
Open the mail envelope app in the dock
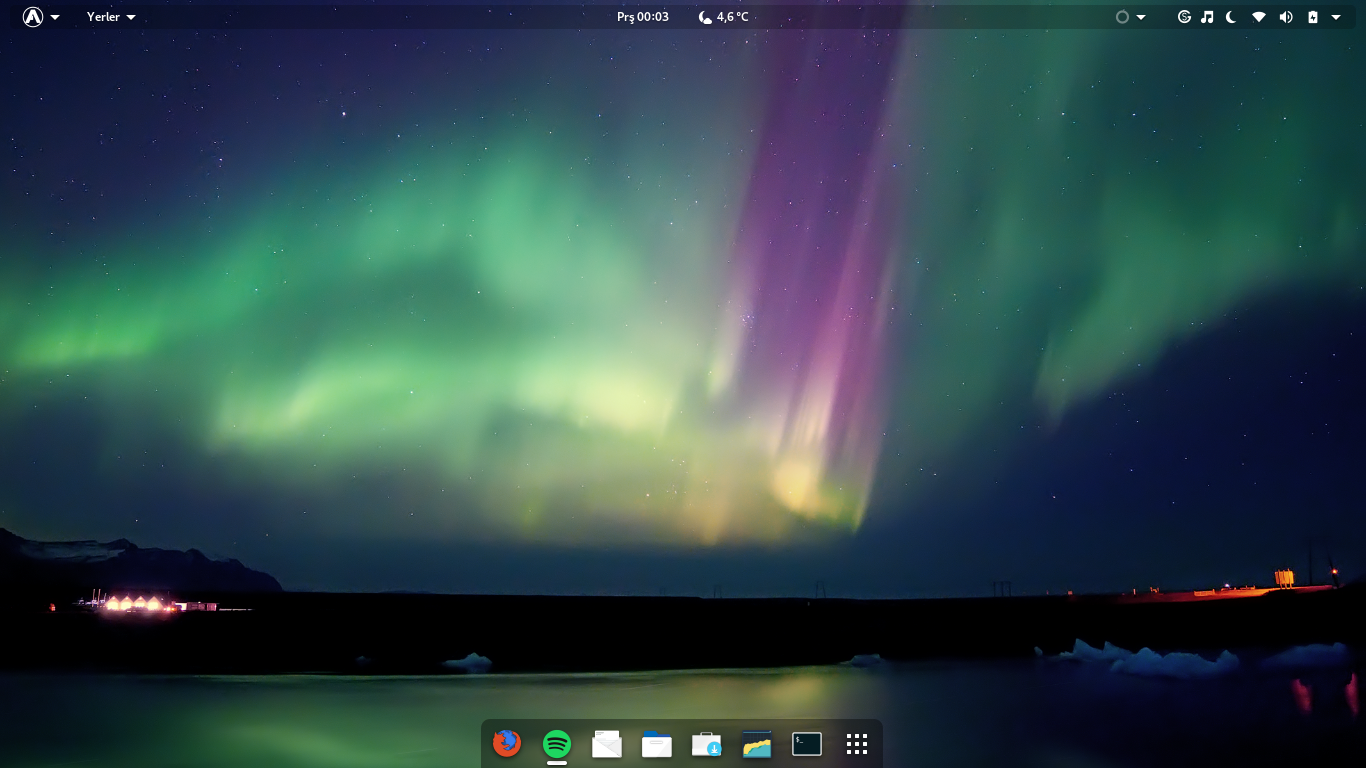pos(607,743)
